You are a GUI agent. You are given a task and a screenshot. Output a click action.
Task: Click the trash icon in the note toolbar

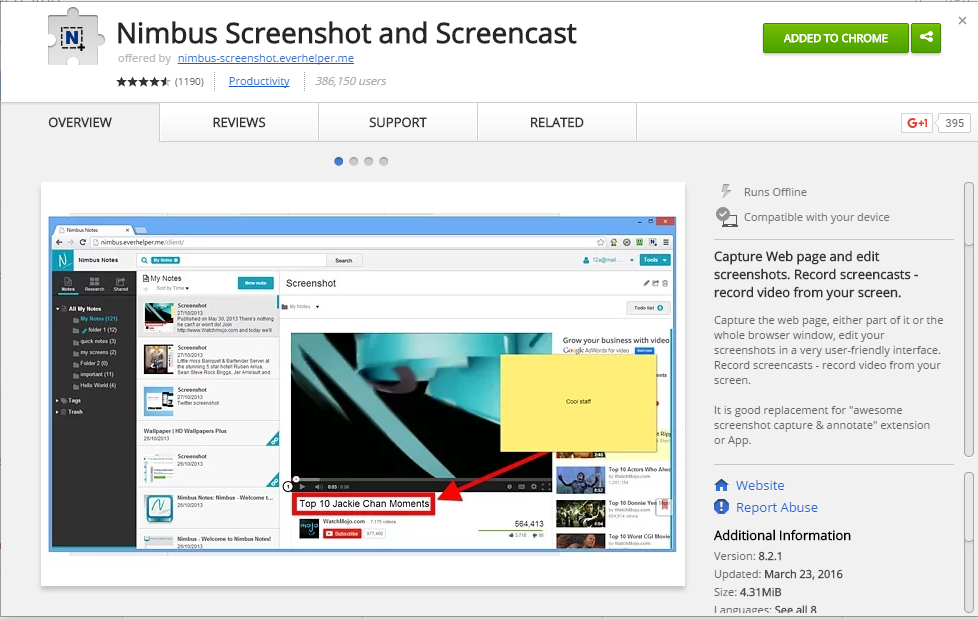tap(664, 284)
